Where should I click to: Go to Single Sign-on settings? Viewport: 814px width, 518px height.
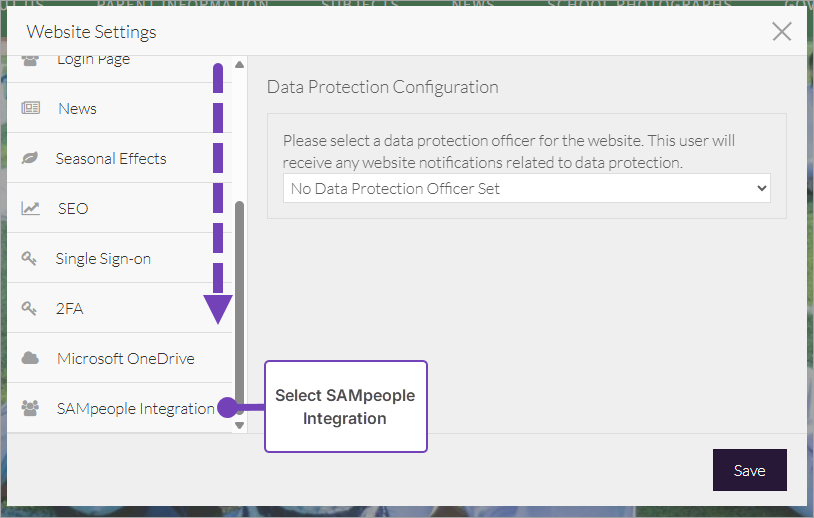(x=103, y=258)
